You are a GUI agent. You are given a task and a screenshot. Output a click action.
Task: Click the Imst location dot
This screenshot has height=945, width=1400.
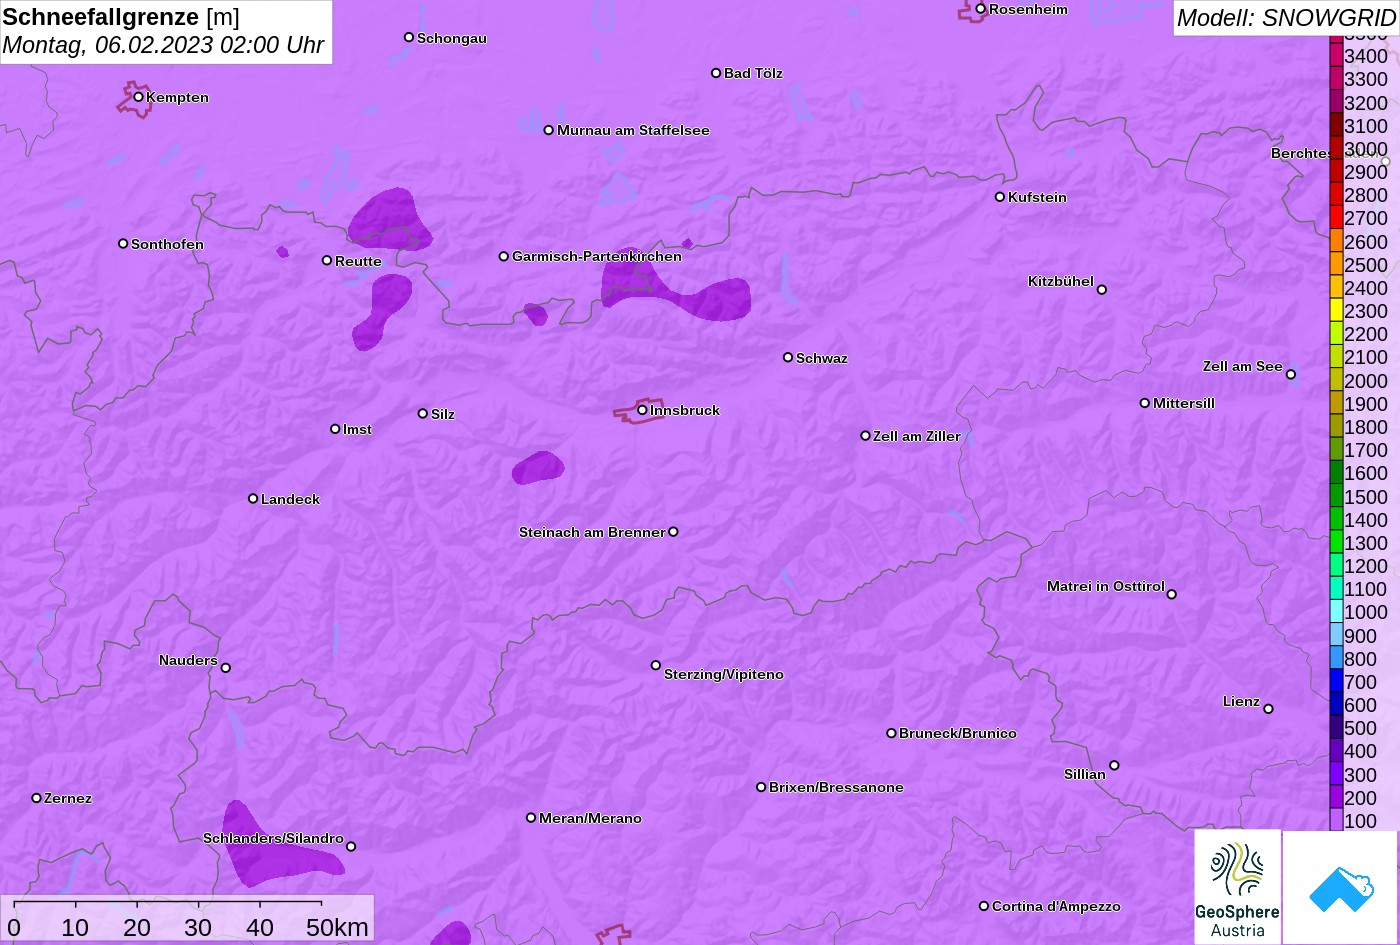pyautogui.click(x=335, y=429)
